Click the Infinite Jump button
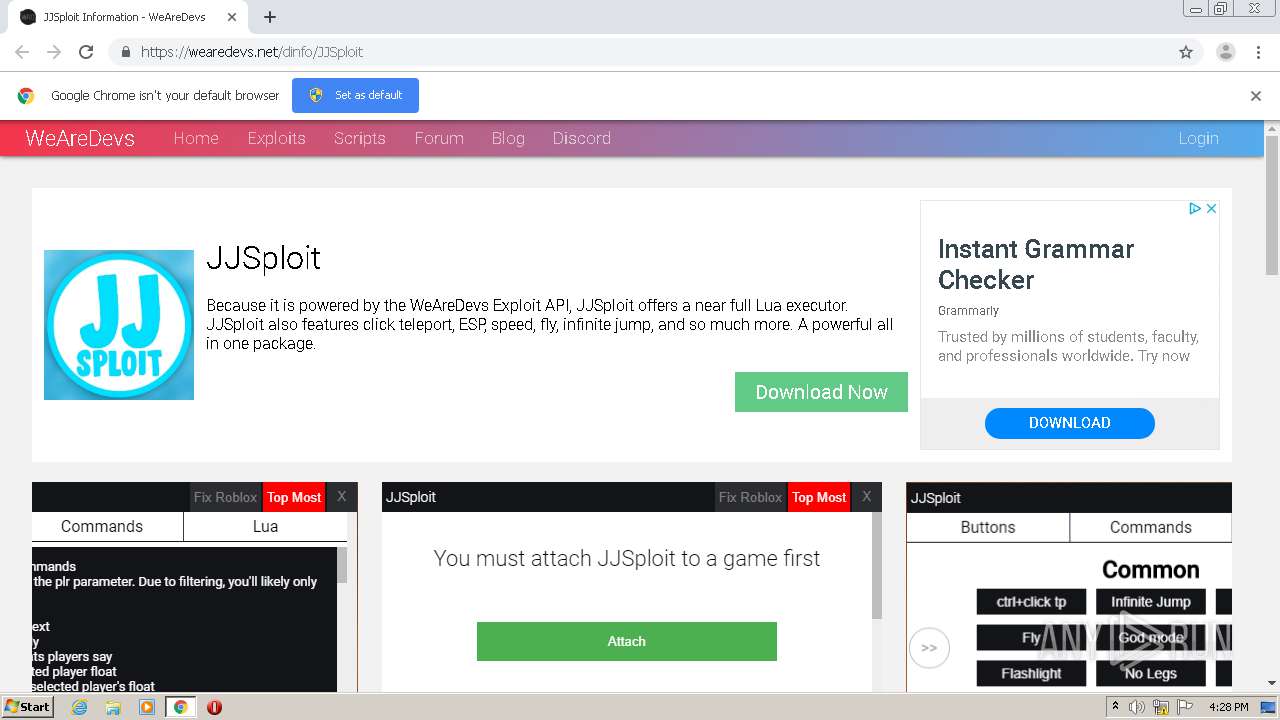Screen dimensions: 1280x720 point(1151,602)
